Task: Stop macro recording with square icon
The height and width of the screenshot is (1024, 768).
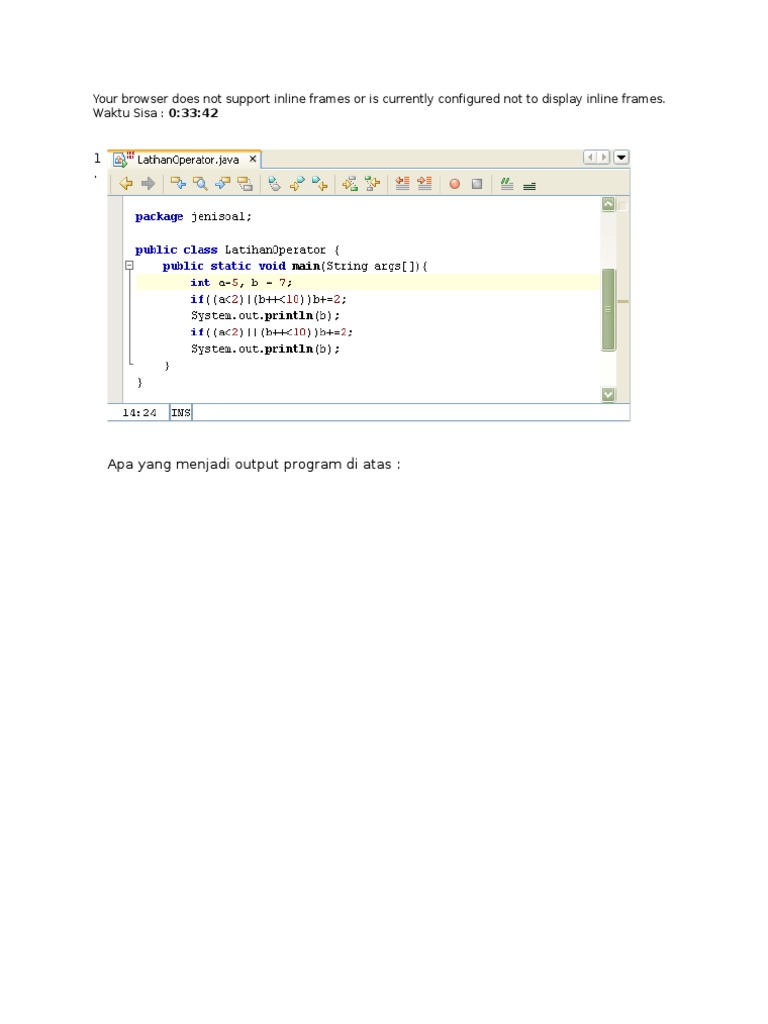Action: pyautogui.click(x=477, y=183)
